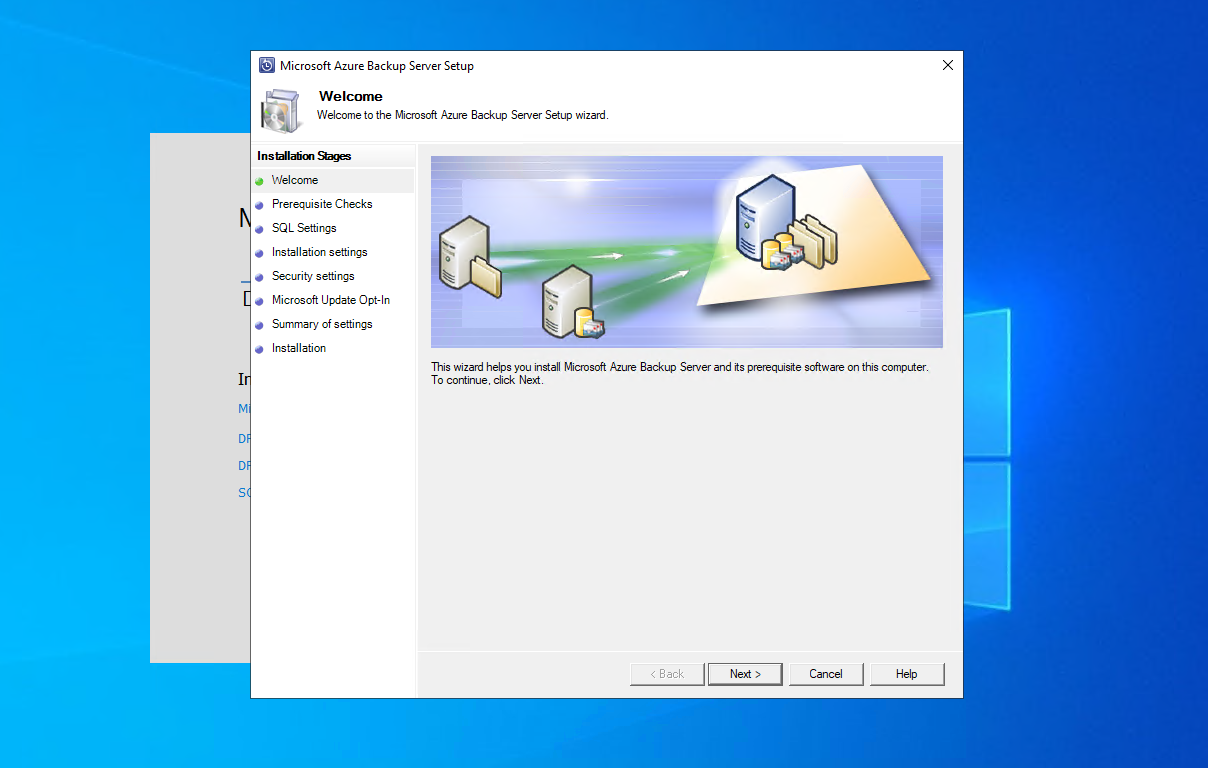Click the Next button
1208x768 pixels.
(x=745, y=674)
